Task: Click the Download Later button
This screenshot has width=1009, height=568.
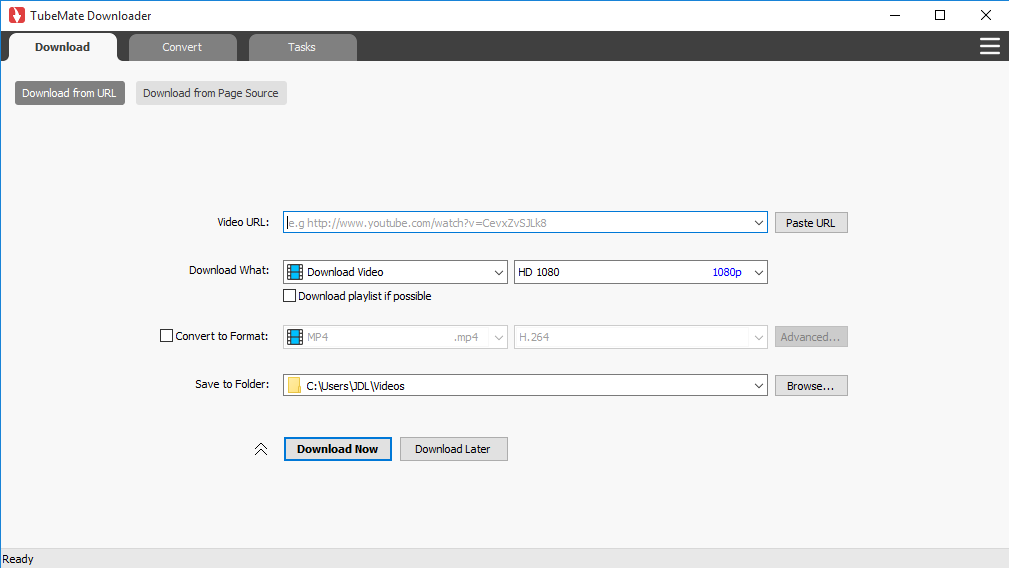Action: point(454,449)
